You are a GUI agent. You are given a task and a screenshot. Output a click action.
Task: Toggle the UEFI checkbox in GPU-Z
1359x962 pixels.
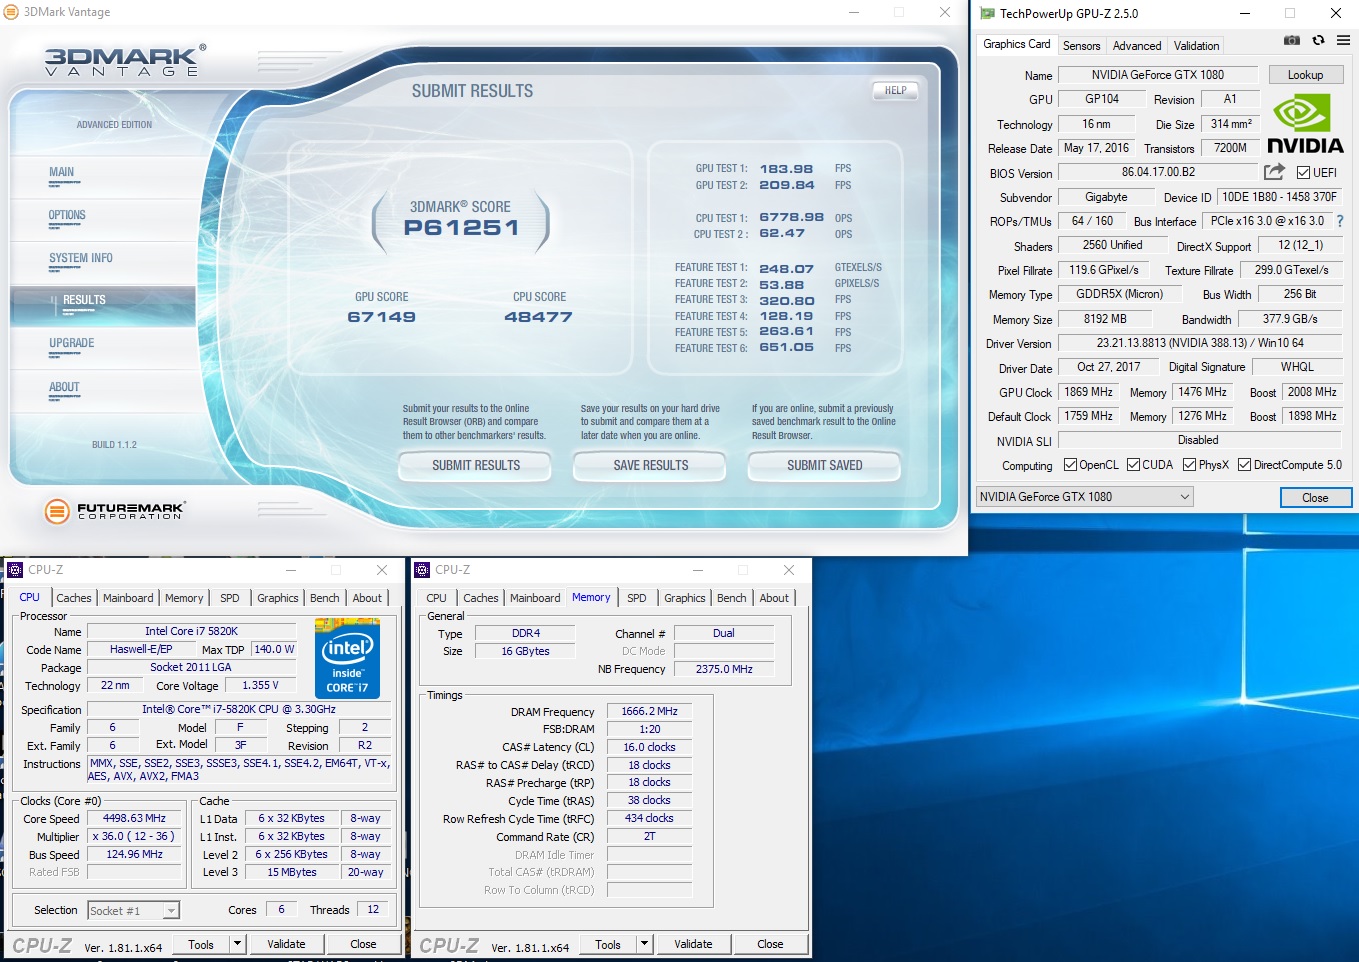click(1303, 173)
